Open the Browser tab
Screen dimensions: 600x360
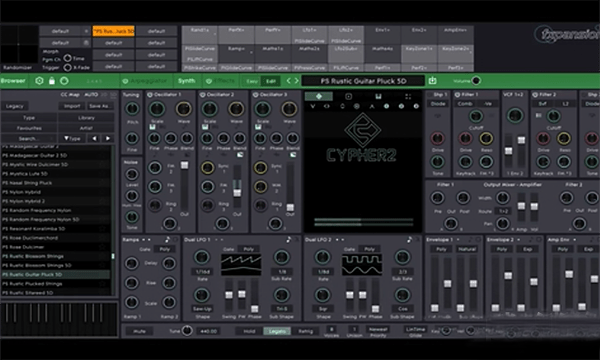coord(13,81)
